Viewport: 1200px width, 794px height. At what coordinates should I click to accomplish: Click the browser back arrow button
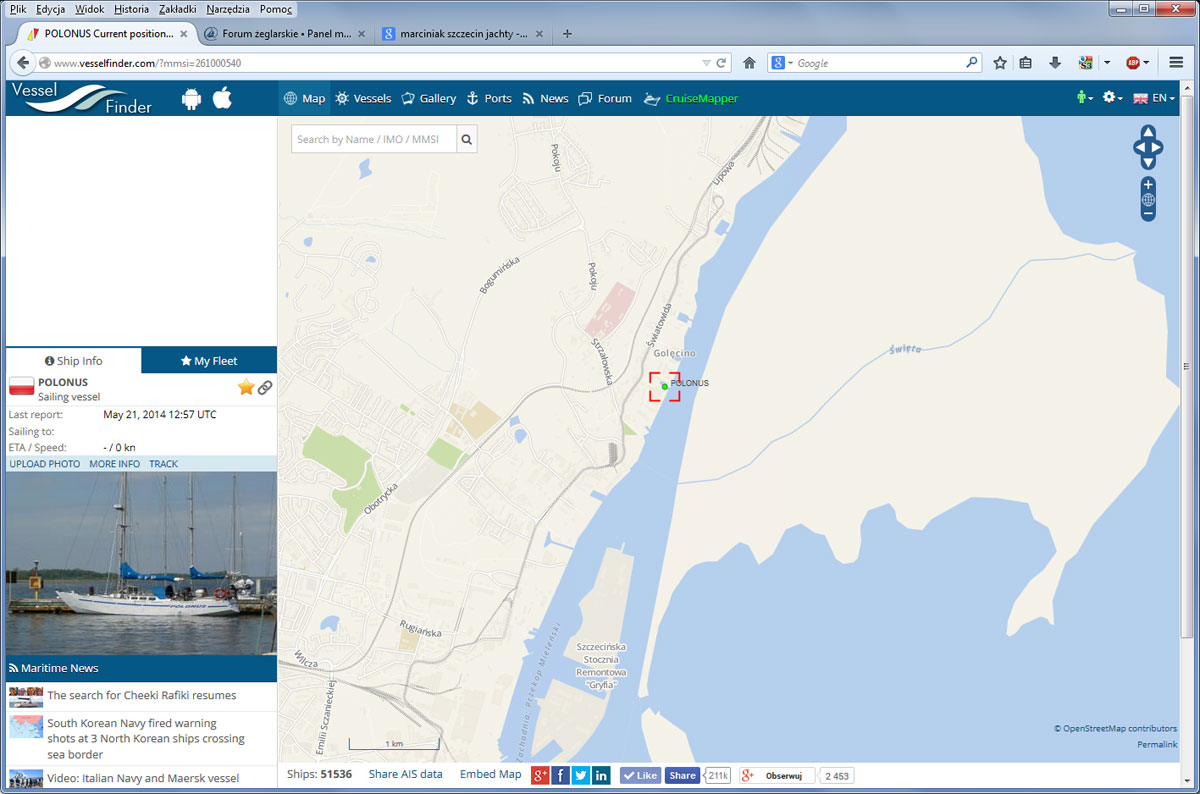(23, 63)
